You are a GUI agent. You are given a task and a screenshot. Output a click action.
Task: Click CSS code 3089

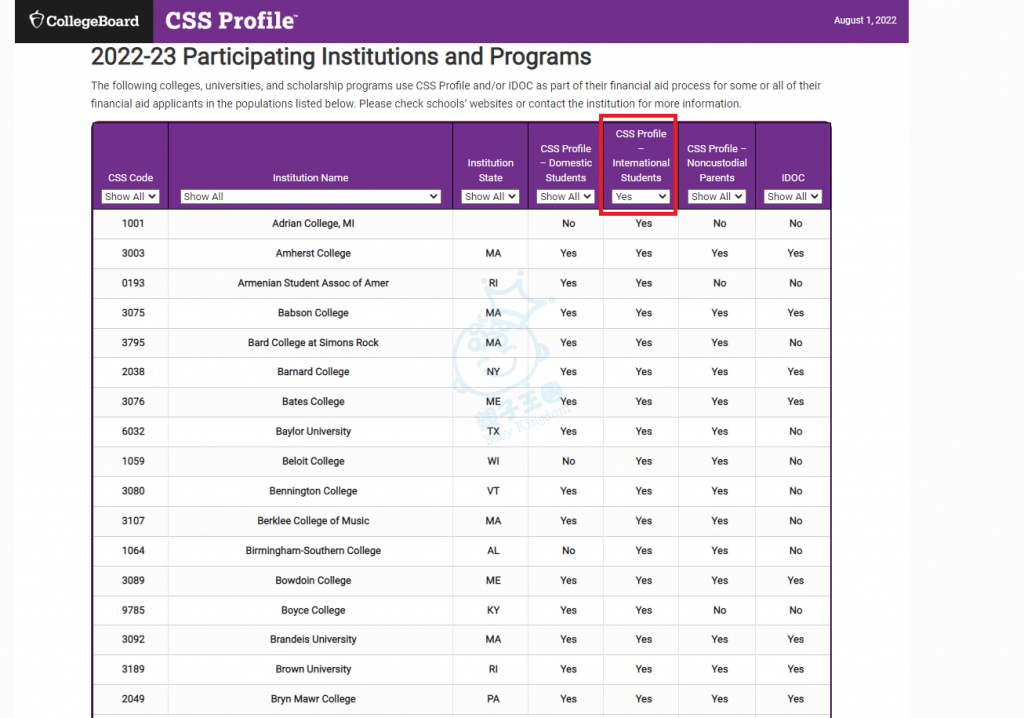pyautogui.click(x=133, y=580)
